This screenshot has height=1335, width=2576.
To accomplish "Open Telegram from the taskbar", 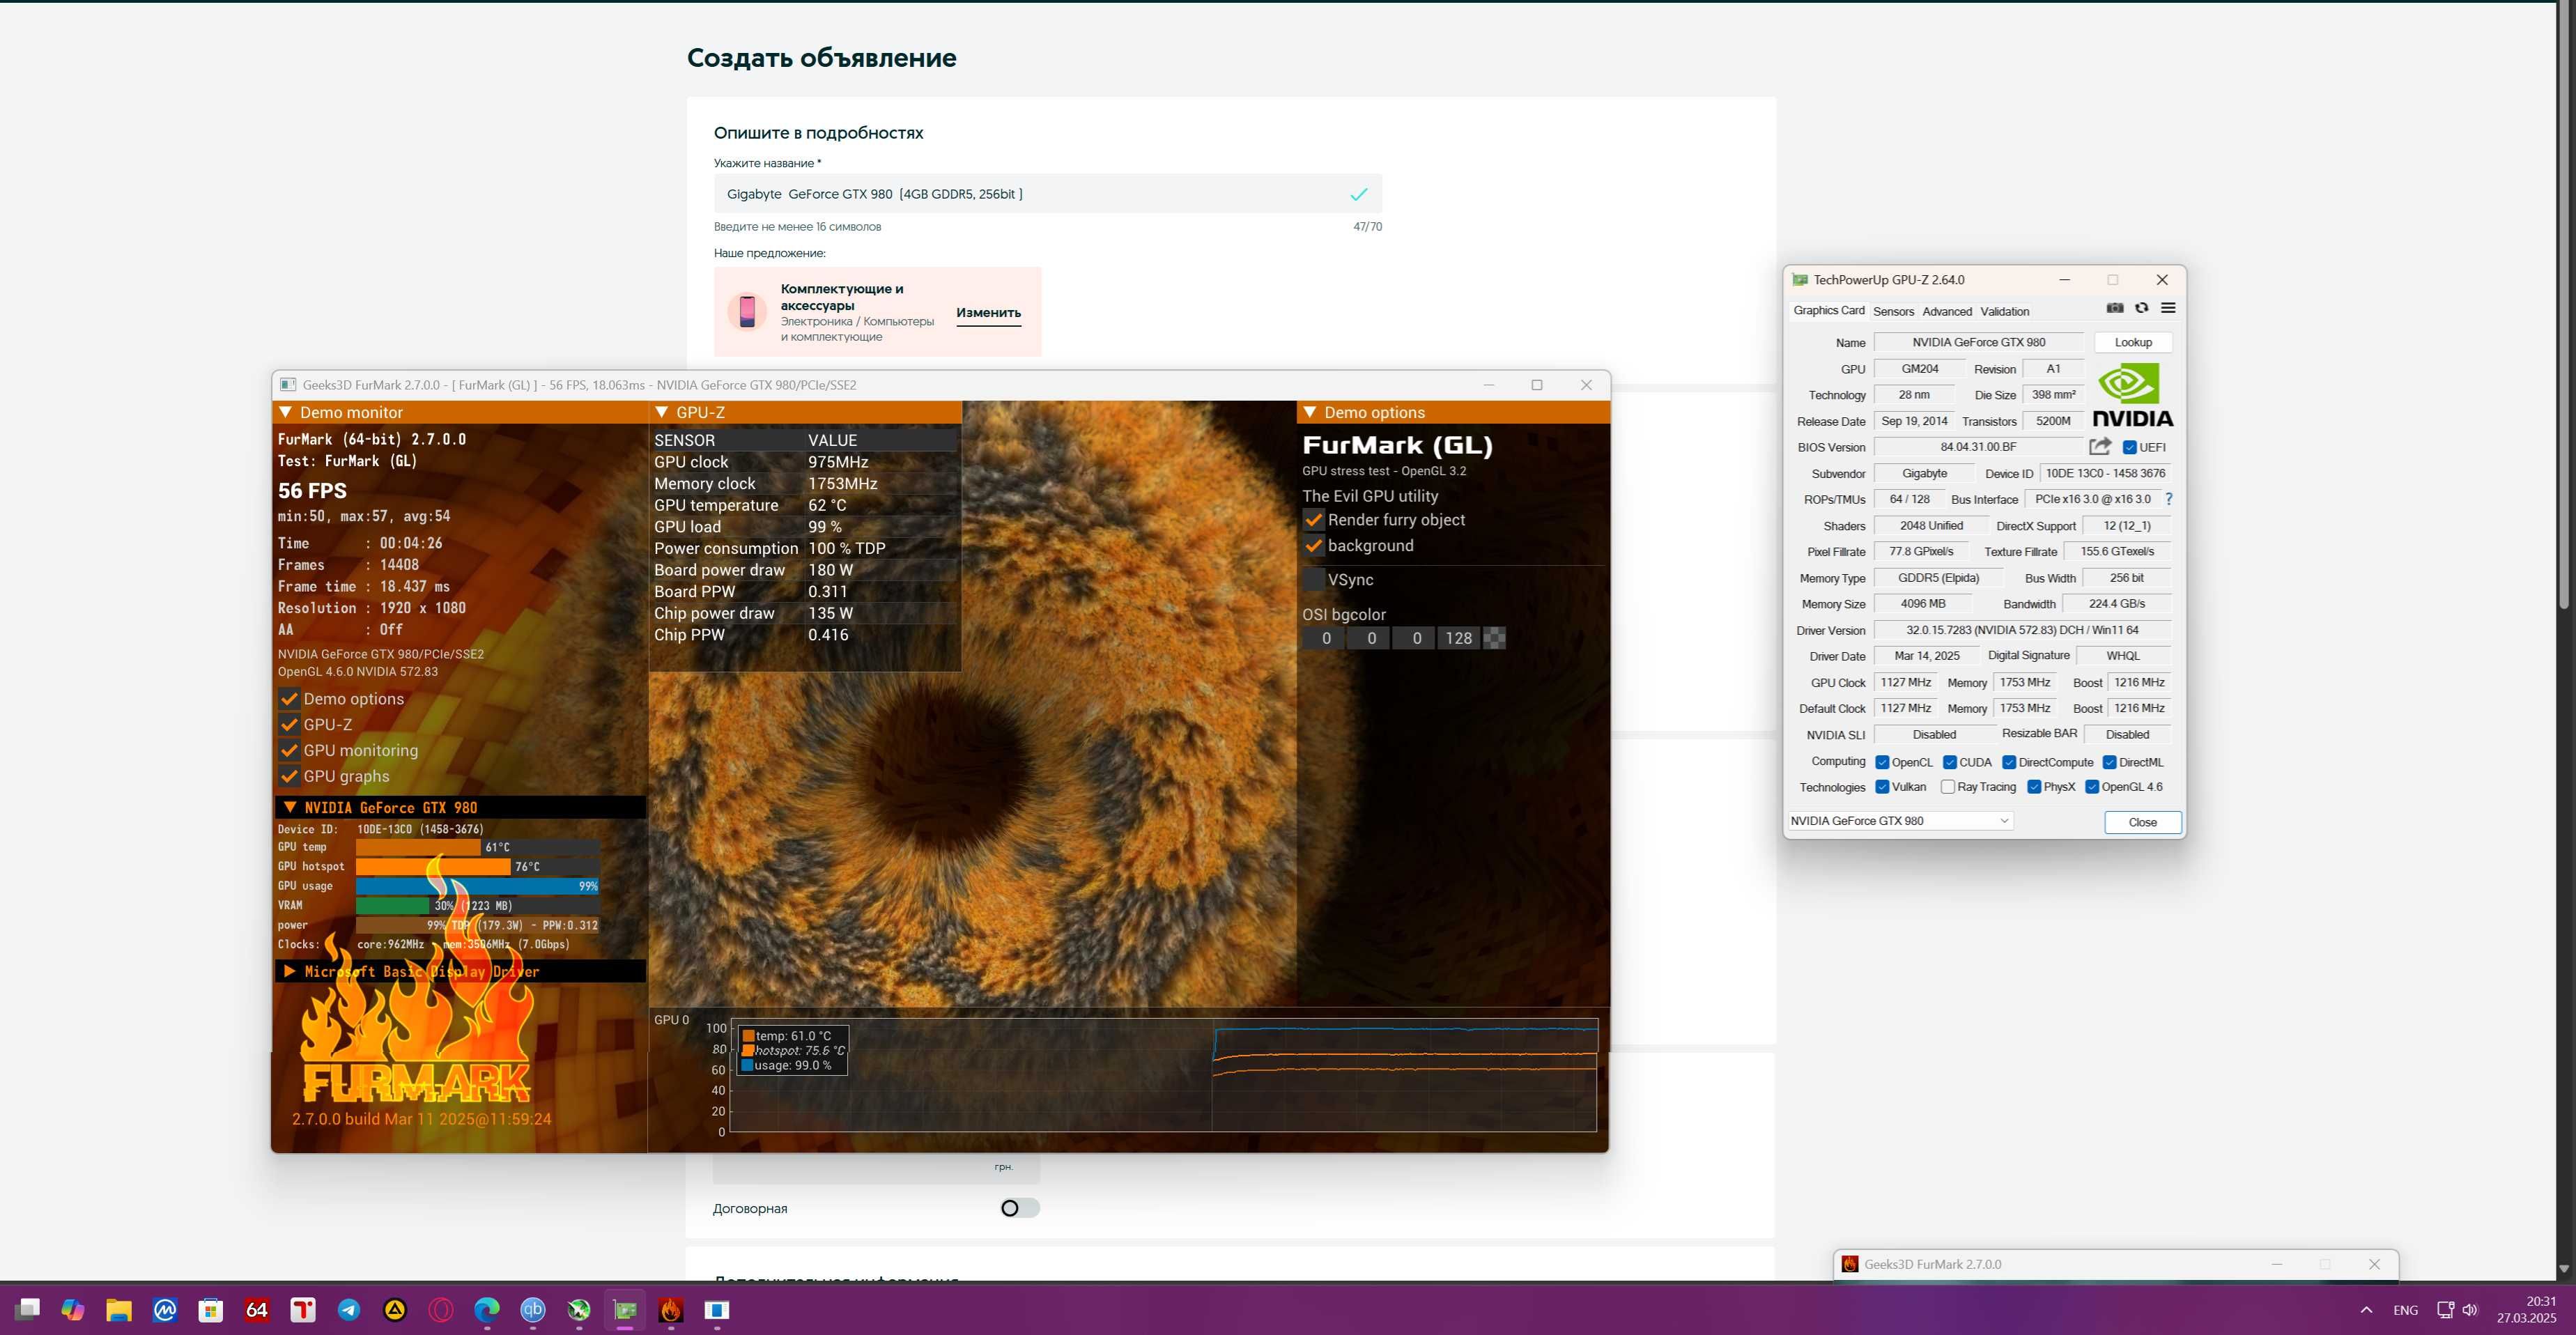I will tap(349, 1309).
